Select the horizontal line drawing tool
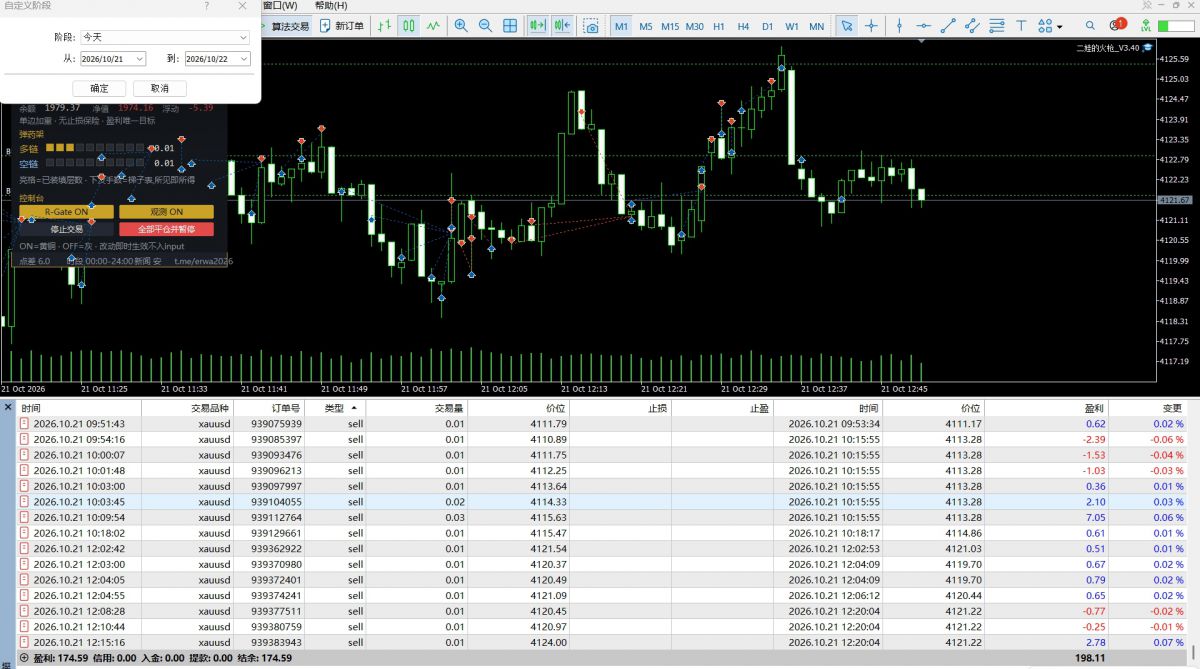The image size is (1200, 669). (x=923, y=26)
